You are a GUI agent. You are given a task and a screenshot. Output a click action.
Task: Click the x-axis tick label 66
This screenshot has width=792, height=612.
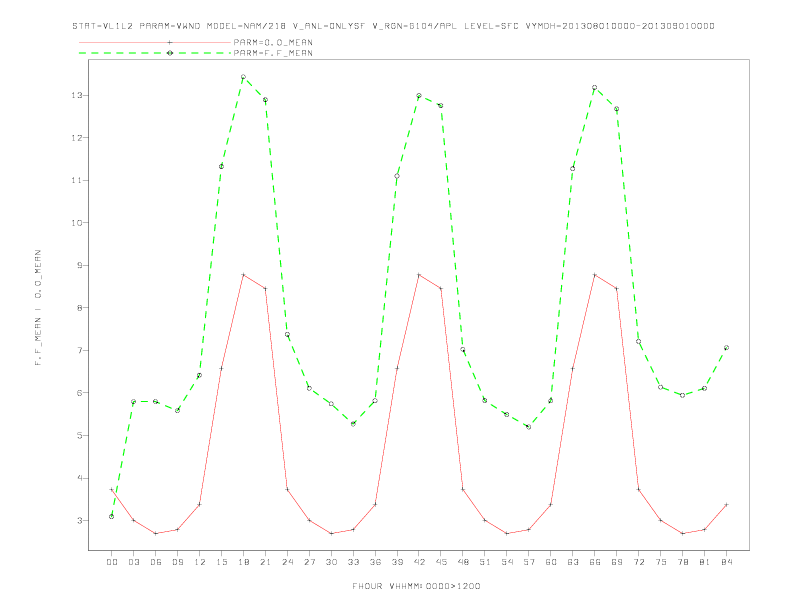pos(595,562)
